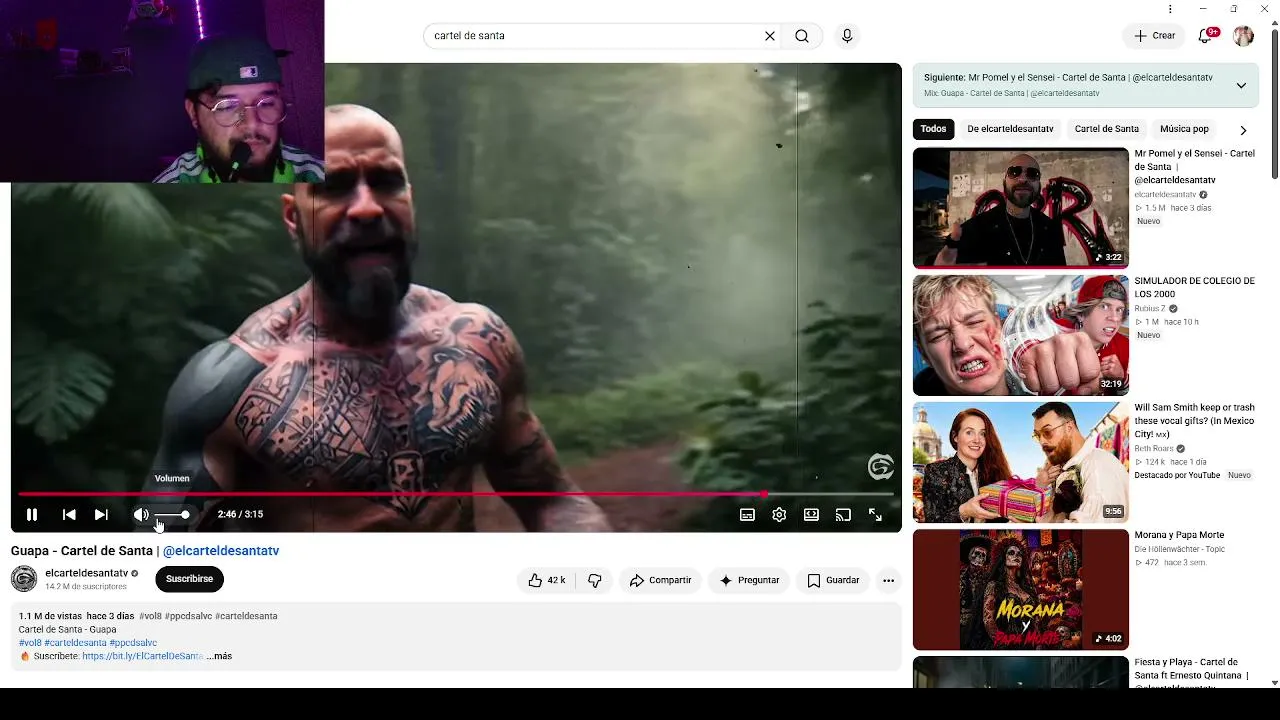This screenshot has height=720, width=1280.
Task: Open the Crear menu
Action: [1154, 36]
